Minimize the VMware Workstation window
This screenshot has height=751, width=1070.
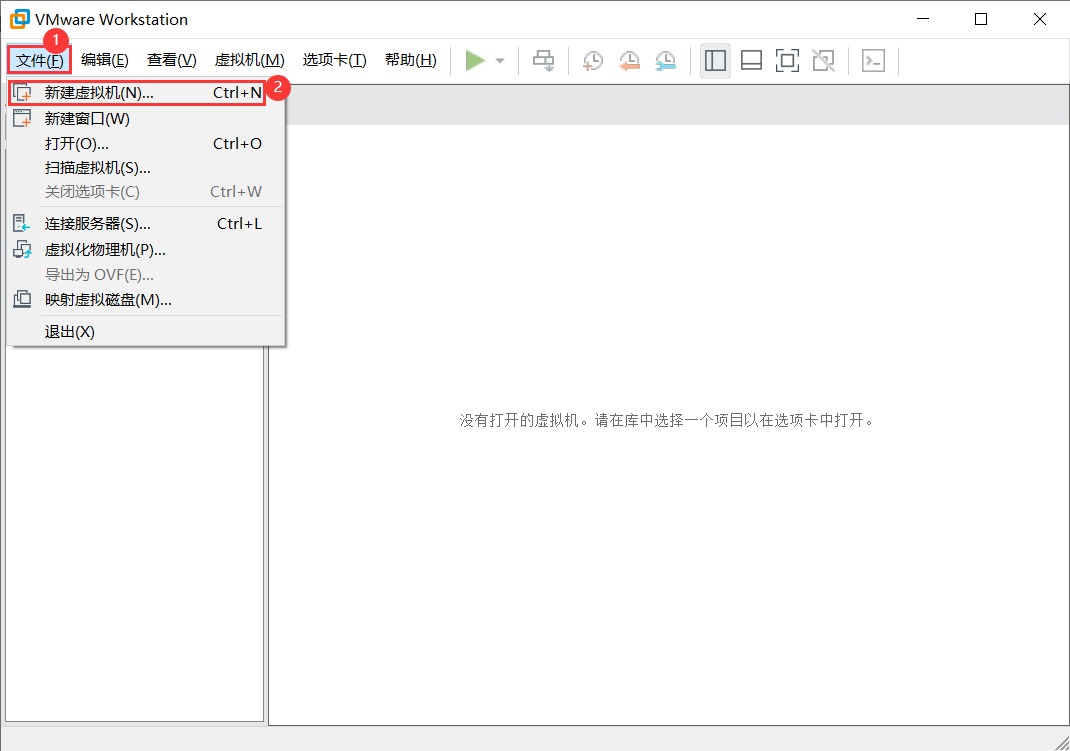tap(923, 19)
